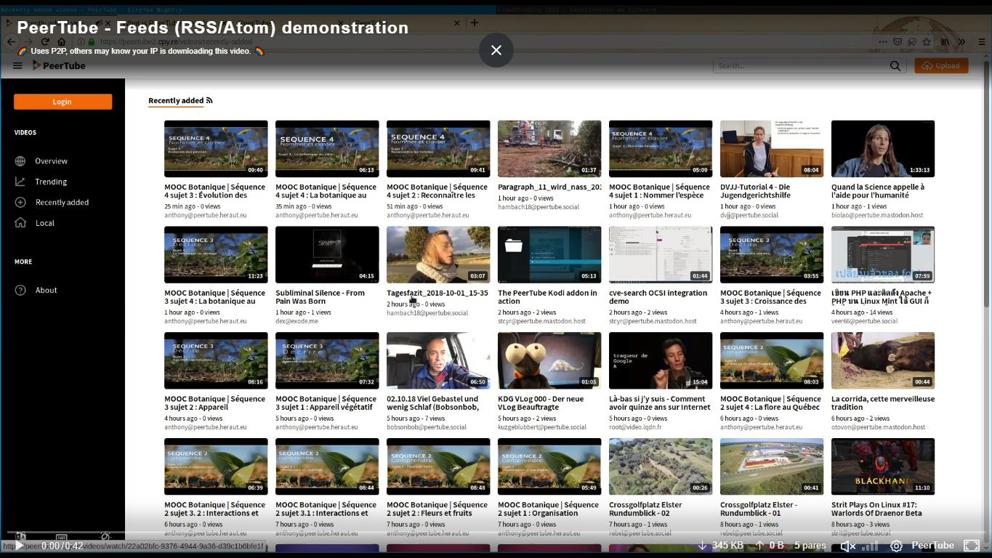Click the magnifier search icon
The image size is (992, 558).
point(895,66)
